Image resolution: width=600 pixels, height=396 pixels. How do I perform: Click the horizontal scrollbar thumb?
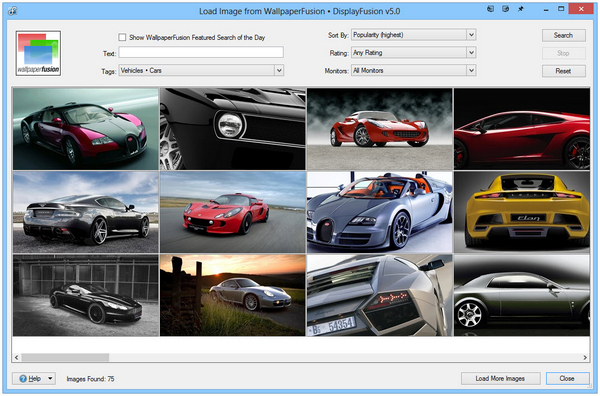coord(65,357)
